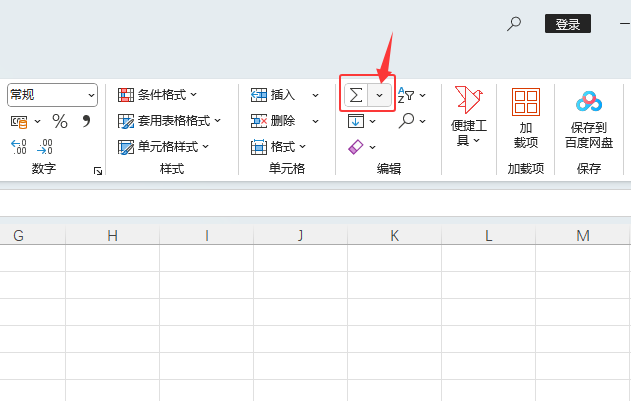This screenshot has height=401, width=631.
Task: Click the AutoSum sigma icon
Action: pos(356,95)
